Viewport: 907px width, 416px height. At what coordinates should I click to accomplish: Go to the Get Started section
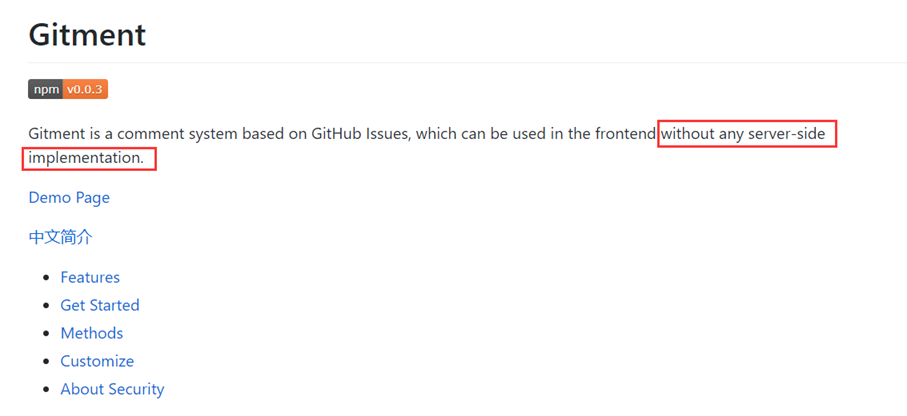(x=99, y=305)
